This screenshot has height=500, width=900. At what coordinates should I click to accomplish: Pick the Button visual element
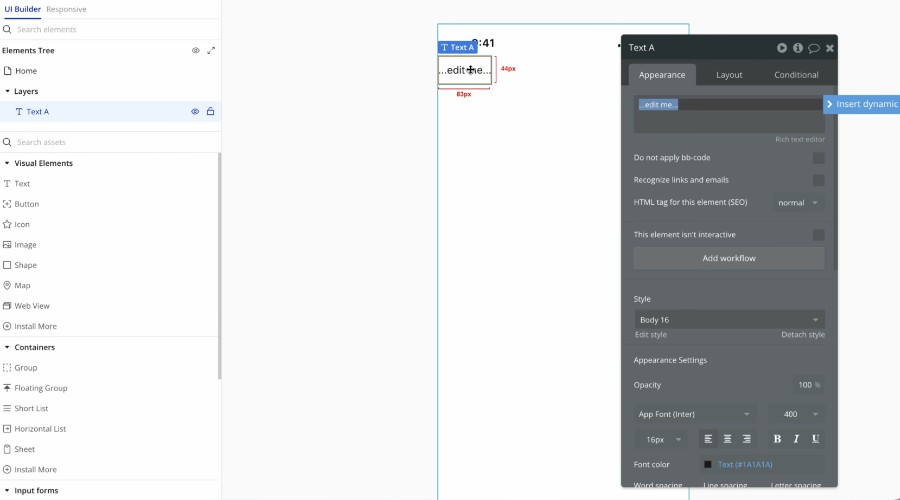point(21,204)
